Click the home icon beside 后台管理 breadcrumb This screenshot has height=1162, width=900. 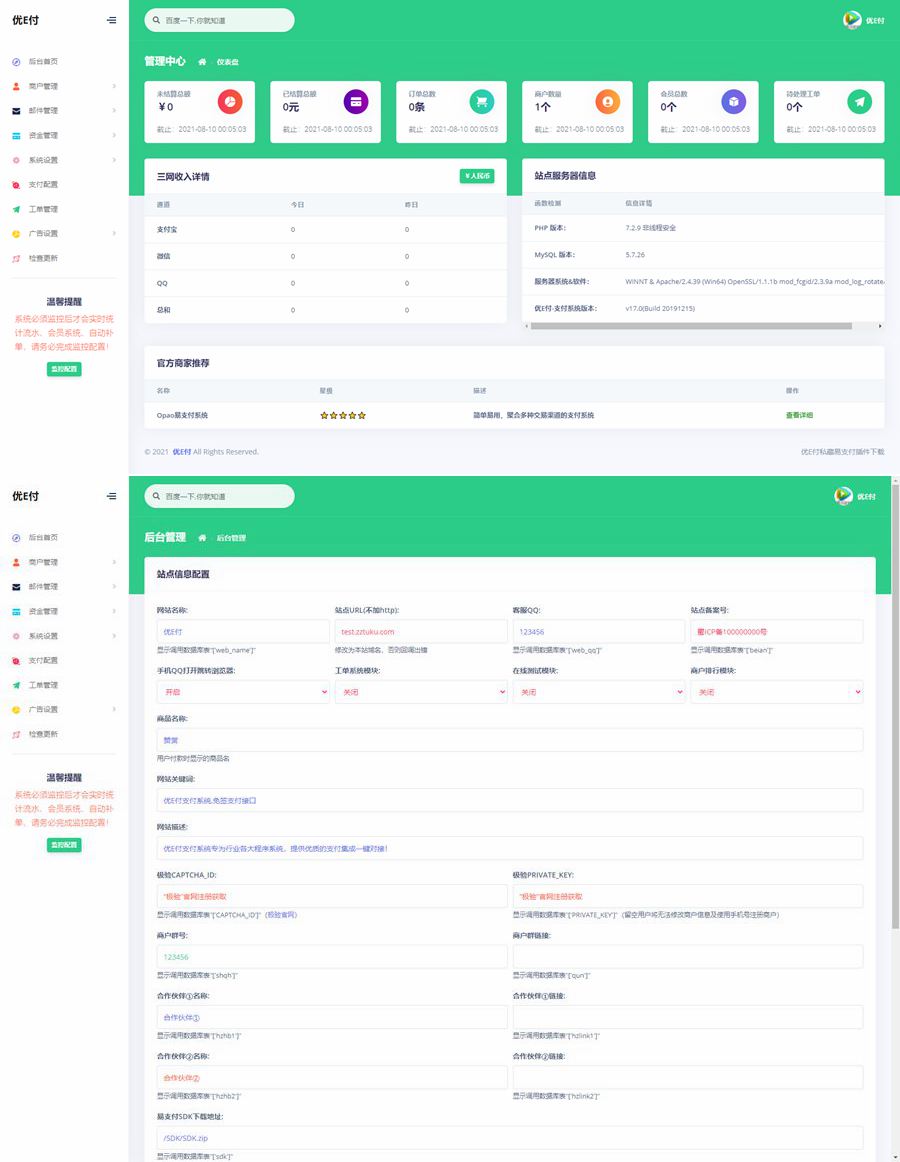(202, 538)
